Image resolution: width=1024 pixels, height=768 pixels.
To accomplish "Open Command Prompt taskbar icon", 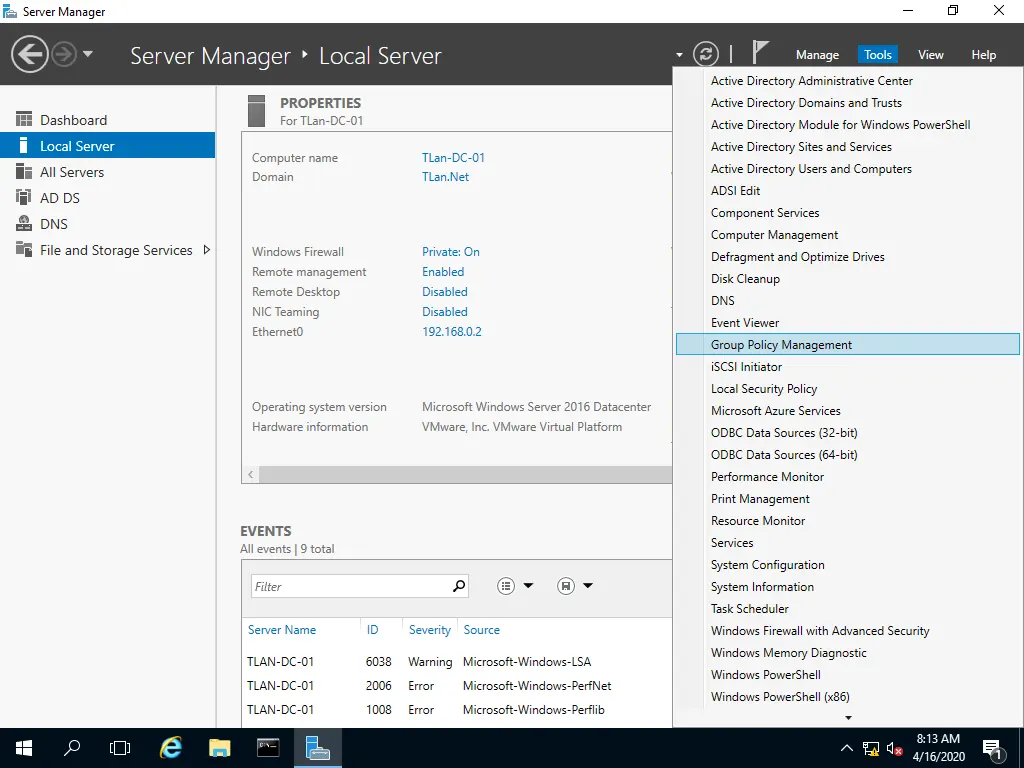I will (x=268, y=748).
